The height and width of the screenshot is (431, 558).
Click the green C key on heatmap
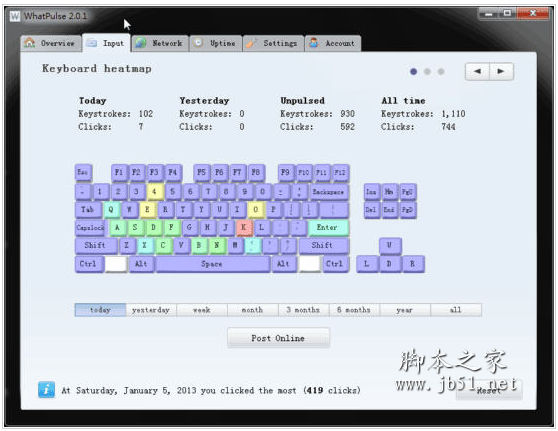coord(163,246)
